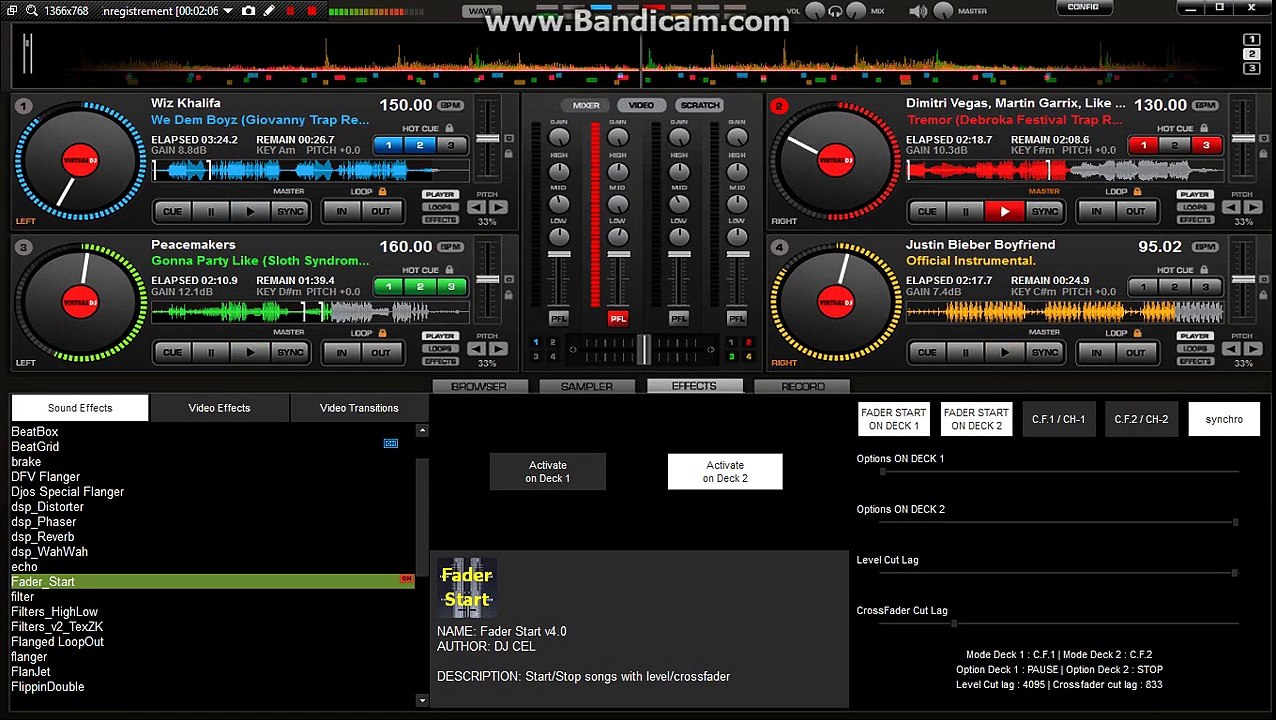Viewport: 1276px width, 720px height.
Task: Toggle FADER START ON DECK 1
Action: (x=893, y=419)
